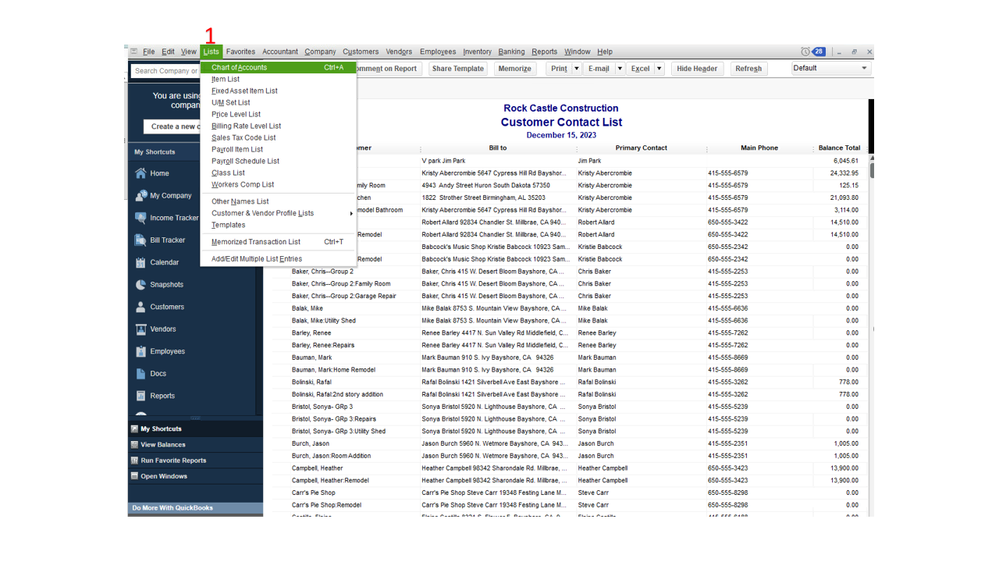Choose Class List menu entry

pyautogui.click(x=278, y=173)
